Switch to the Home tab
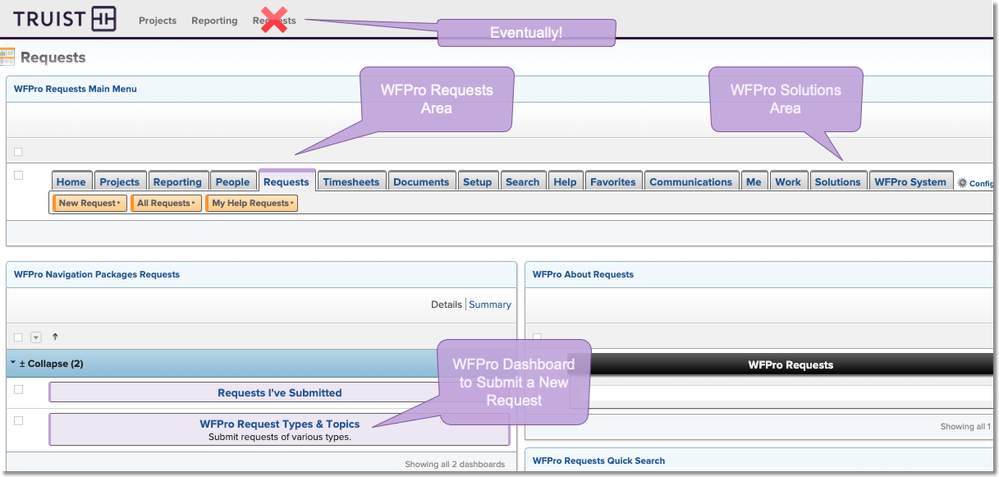The width and height of the screenshot is (999, 477). [71, 182]
